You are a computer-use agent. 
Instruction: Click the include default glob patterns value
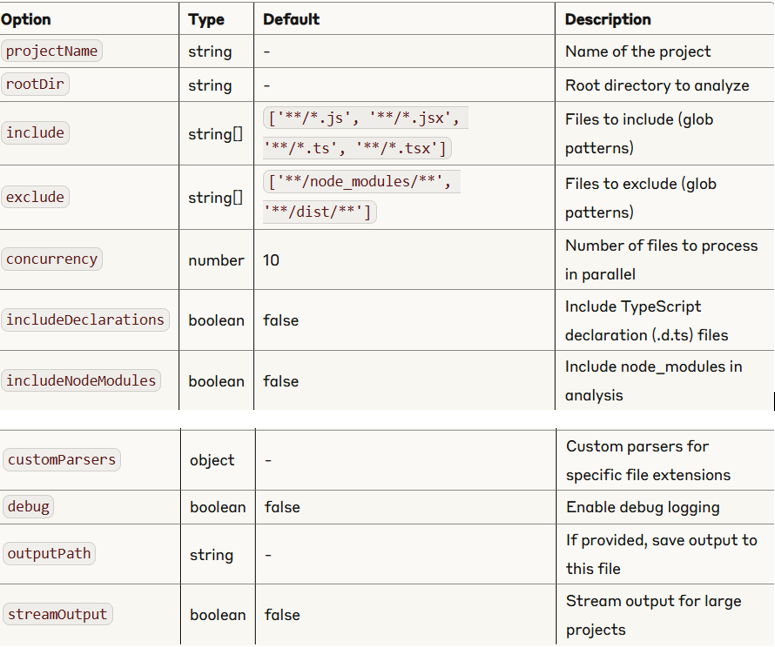click(x=365, y=133)
